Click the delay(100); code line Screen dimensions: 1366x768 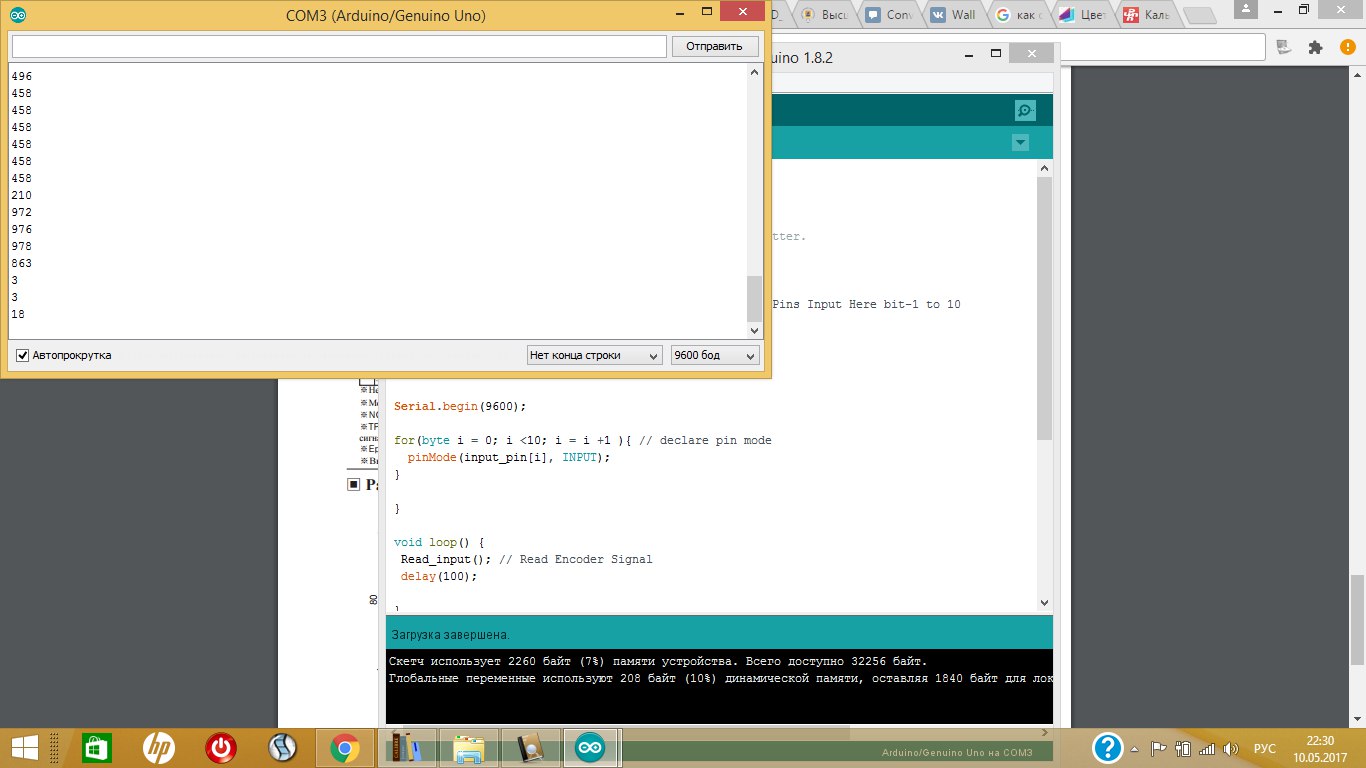click(439, 576)
